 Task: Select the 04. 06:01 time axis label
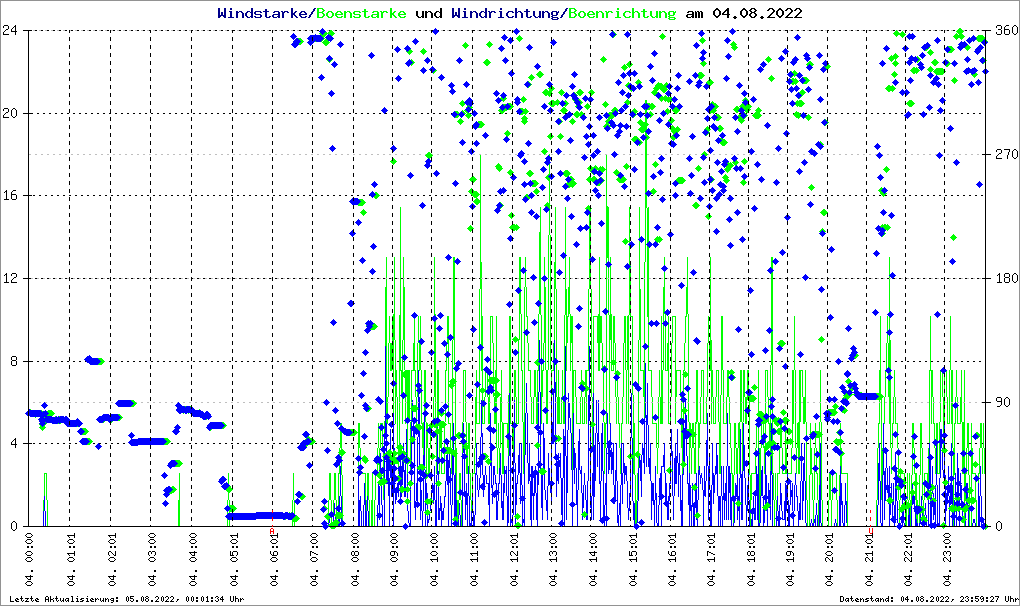[272, 562]
